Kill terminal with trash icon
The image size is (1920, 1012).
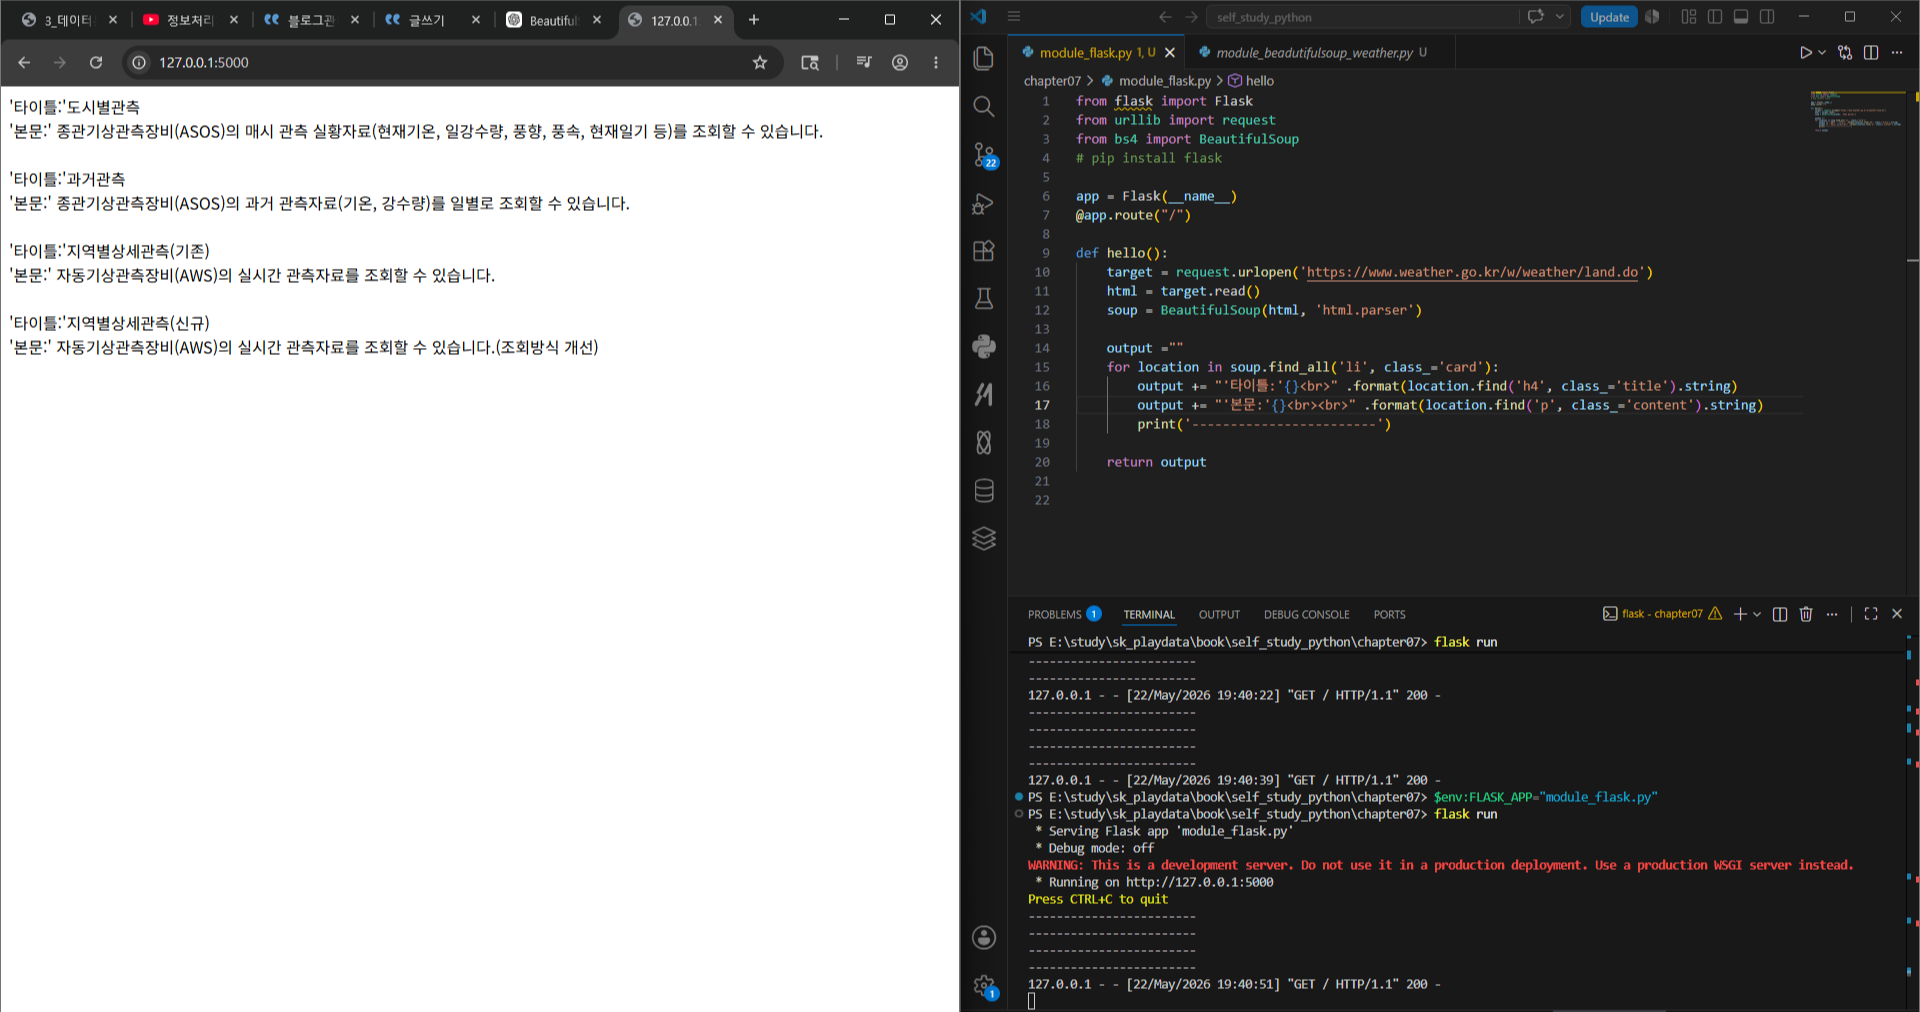click(1806, 614)
